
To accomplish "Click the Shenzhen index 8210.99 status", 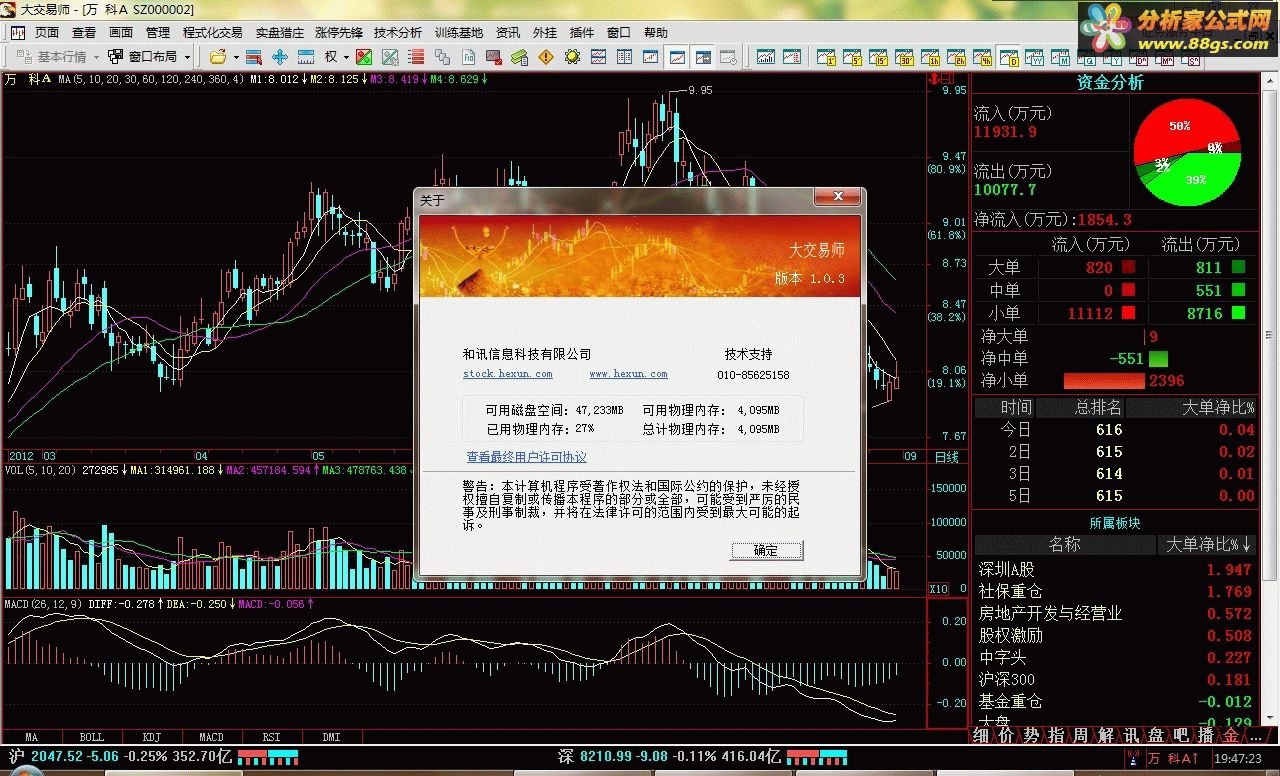I will pyautogui.click(x=669, y=757).
